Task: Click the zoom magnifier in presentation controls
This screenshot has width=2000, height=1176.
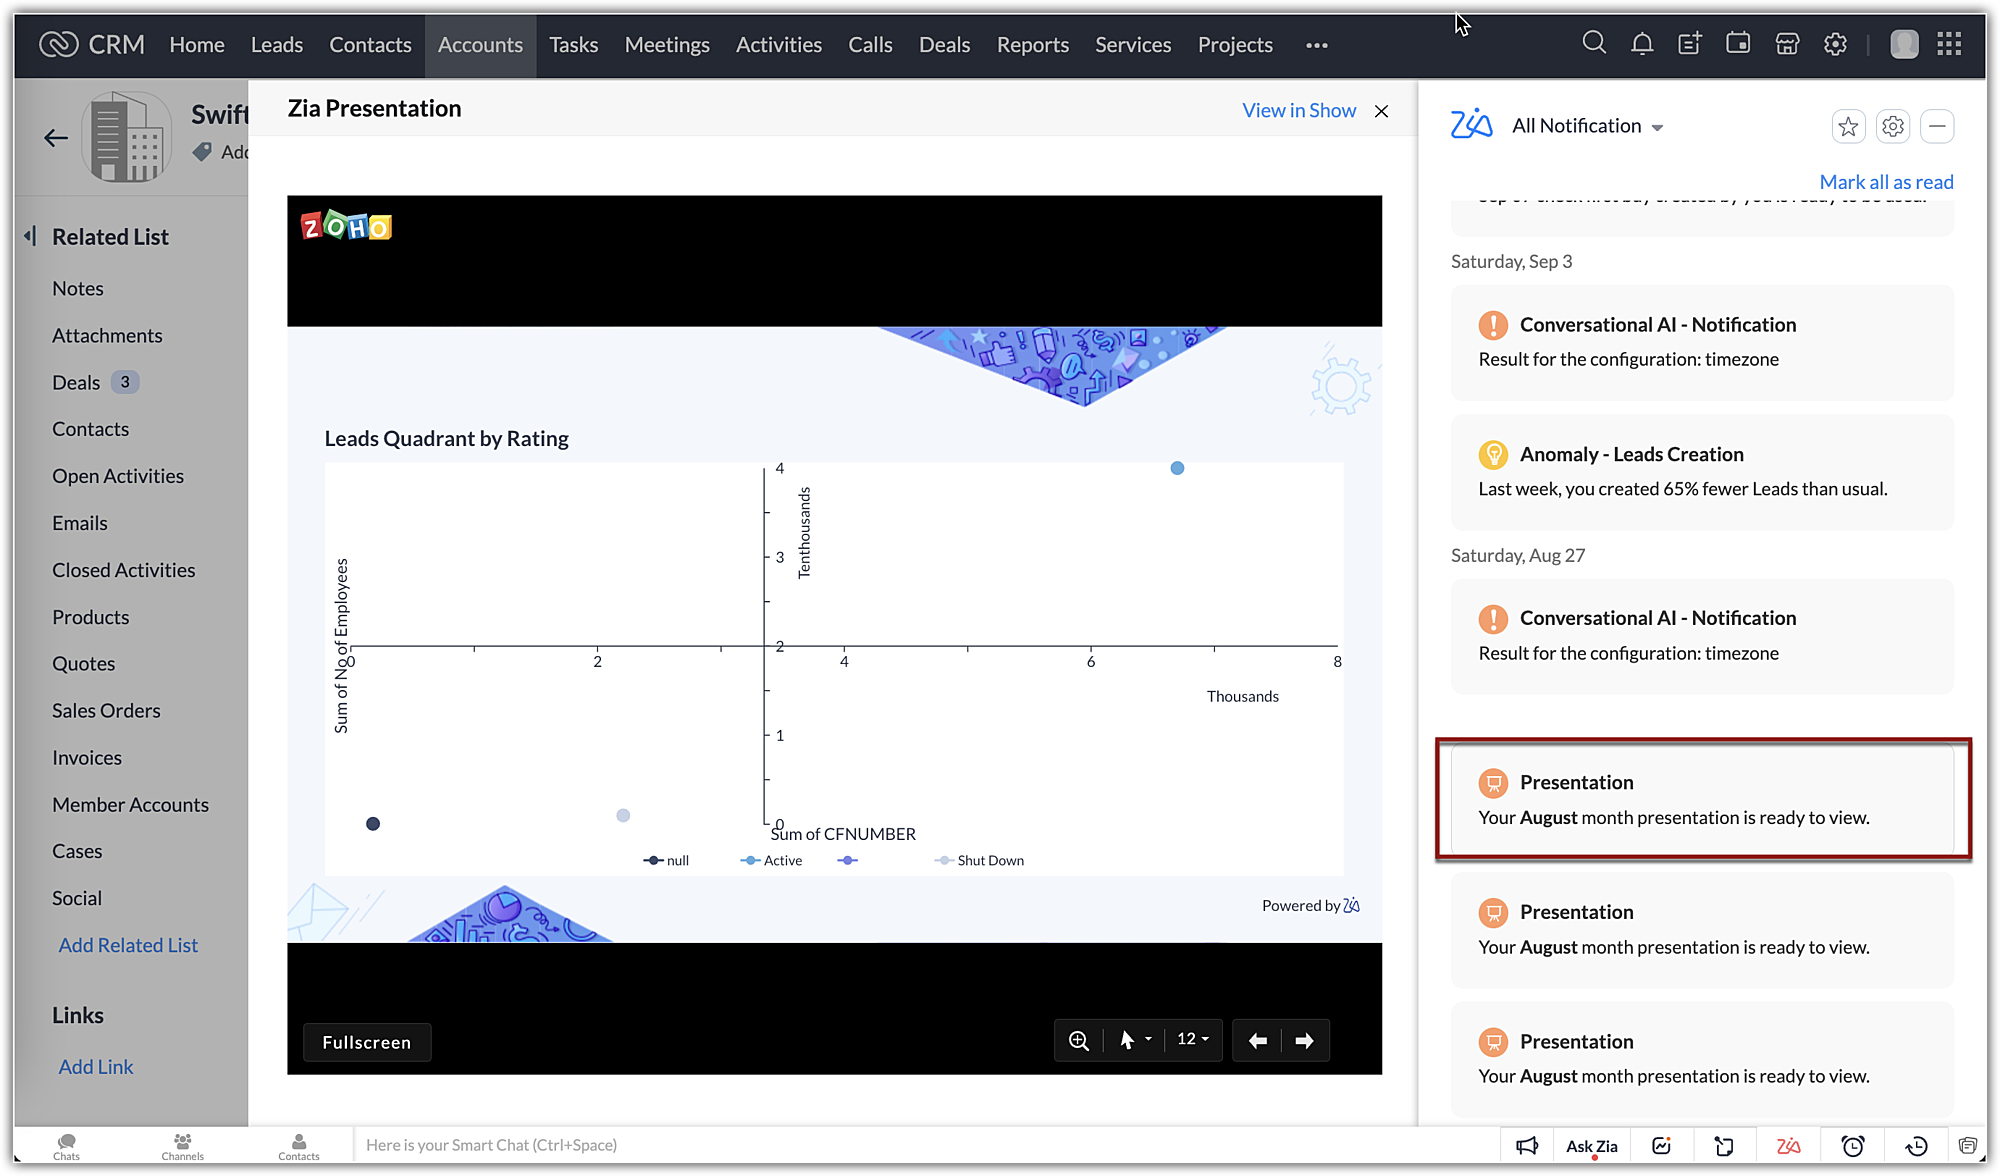Action: coord(1078,1041)
